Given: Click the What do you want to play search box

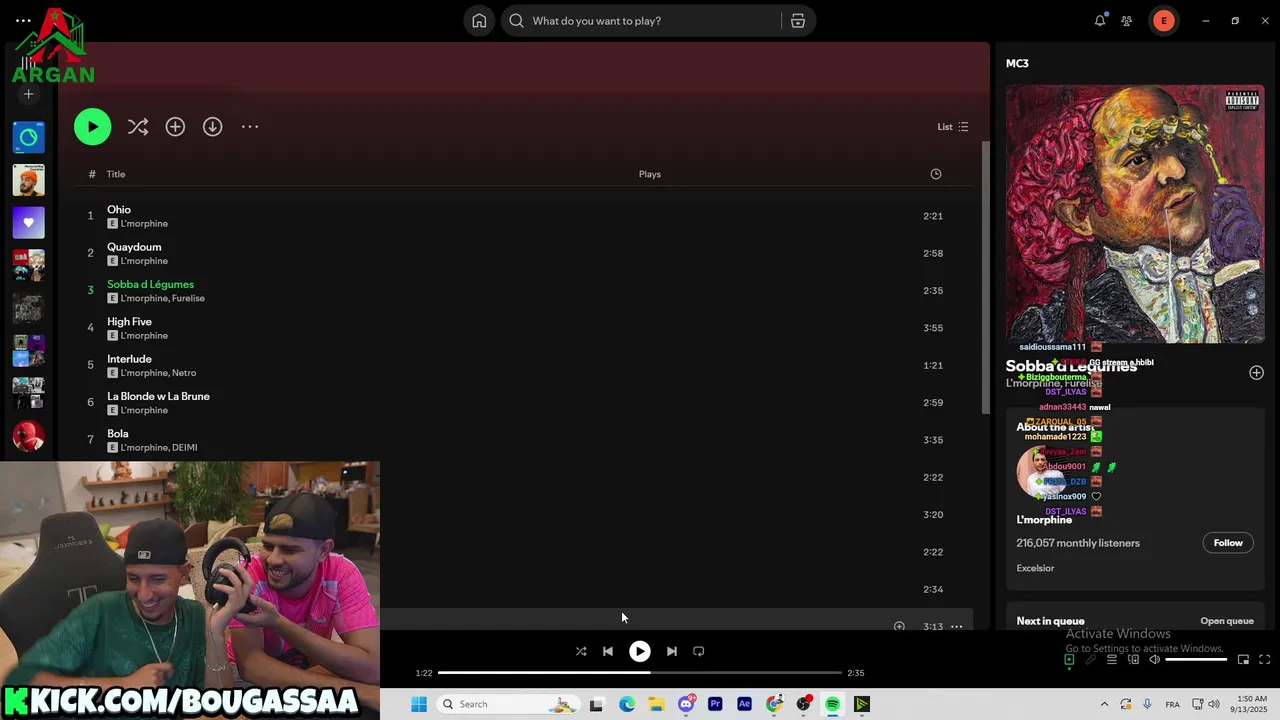Looking at the screenshot, I should tap(641, 21).
